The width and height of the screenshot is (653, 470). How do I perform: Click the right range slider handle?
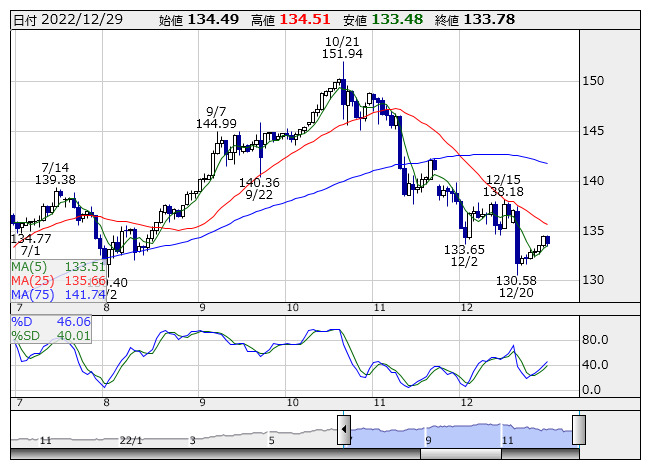click(x=579, y=430)
